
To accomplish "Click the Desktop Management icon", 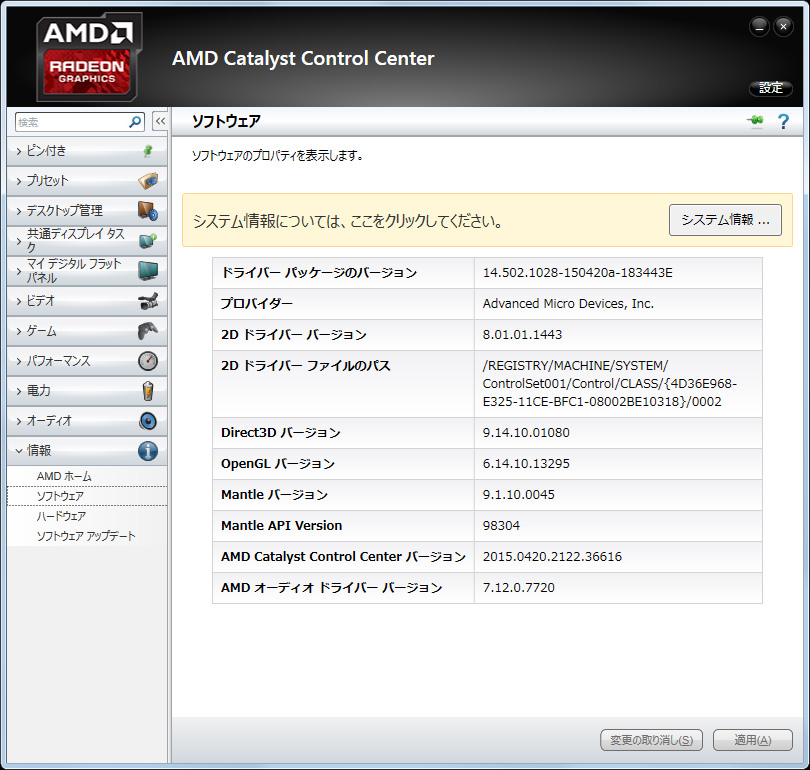I will [148, 211].
